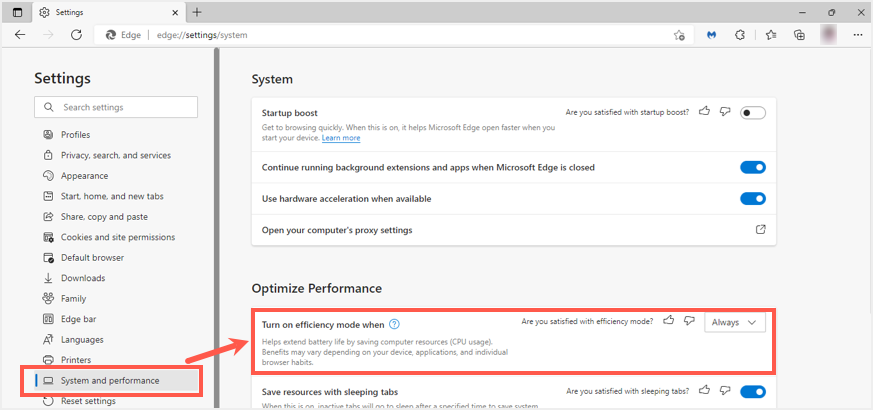Give thumbs down for sleeping tabs
This screenshot has height=410, width=873.
tap(724, 390)
